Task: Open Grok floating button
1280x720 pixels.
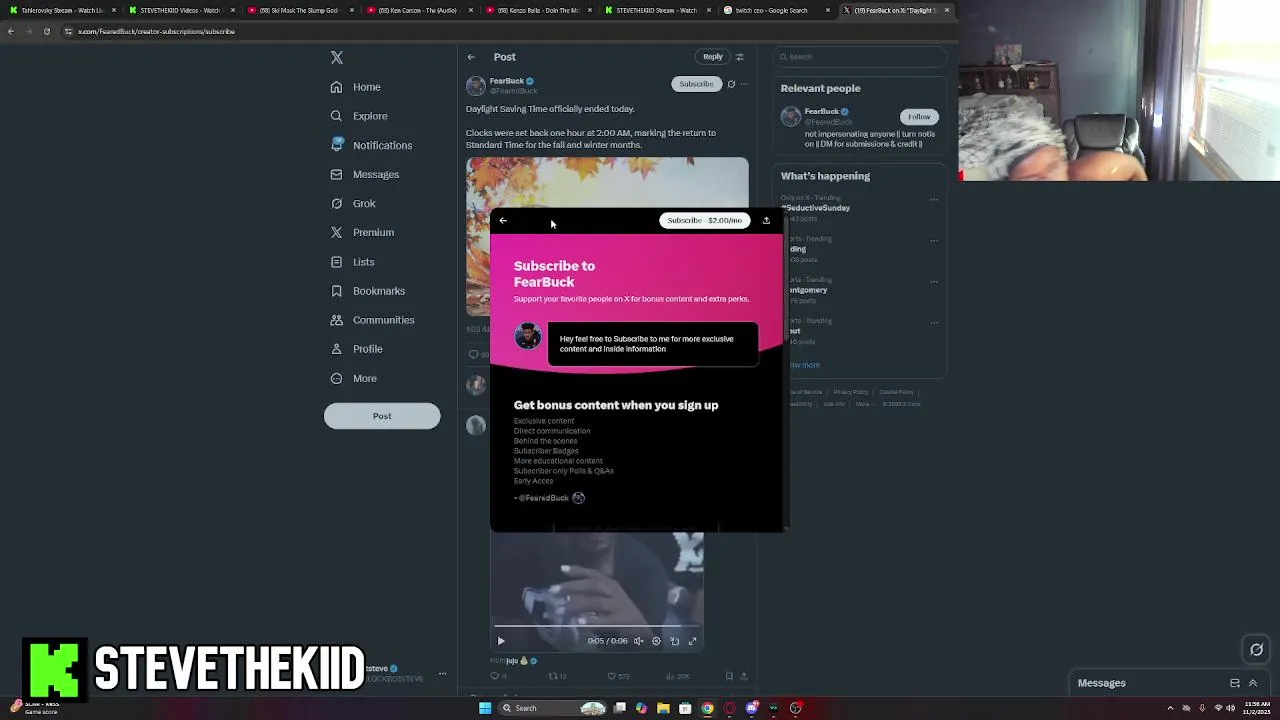Action: point(1257,650)
